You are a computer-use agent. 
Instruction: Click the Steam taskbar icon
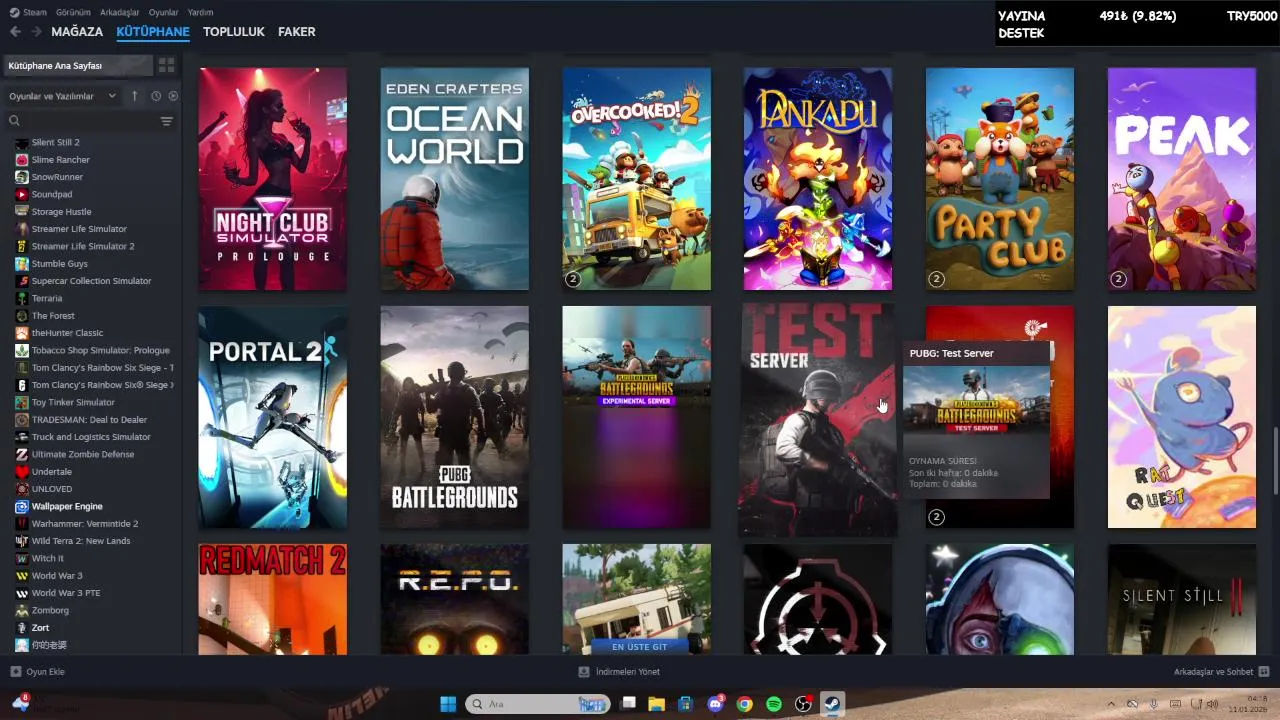coord(832,704)
